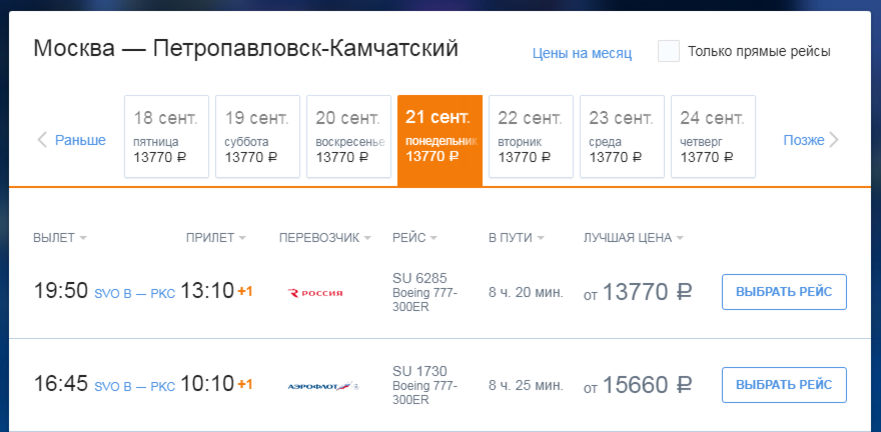Switch to 24 сент. четверг date

click(x=713, y=137)
